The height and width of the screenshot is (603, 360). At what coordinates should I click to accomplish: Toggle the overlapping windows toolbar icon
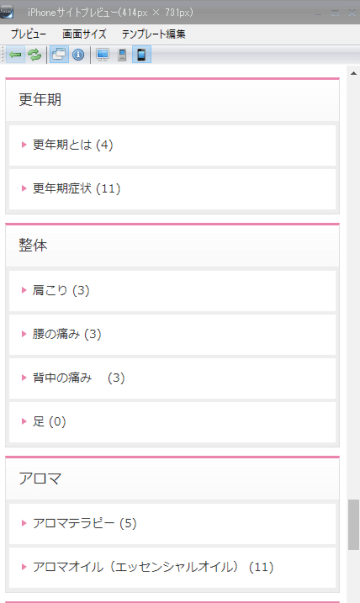tap(59, 55)
